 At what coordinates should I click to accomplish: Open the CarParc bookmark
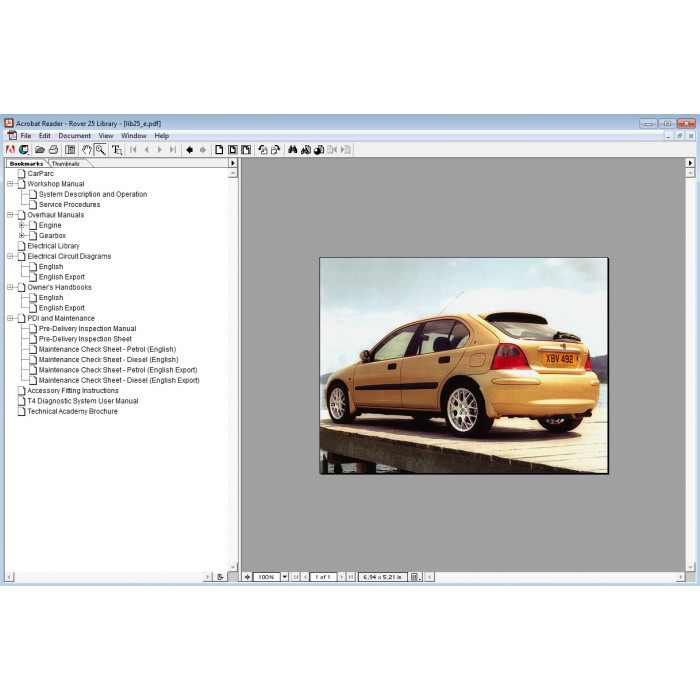pos(40,173)
